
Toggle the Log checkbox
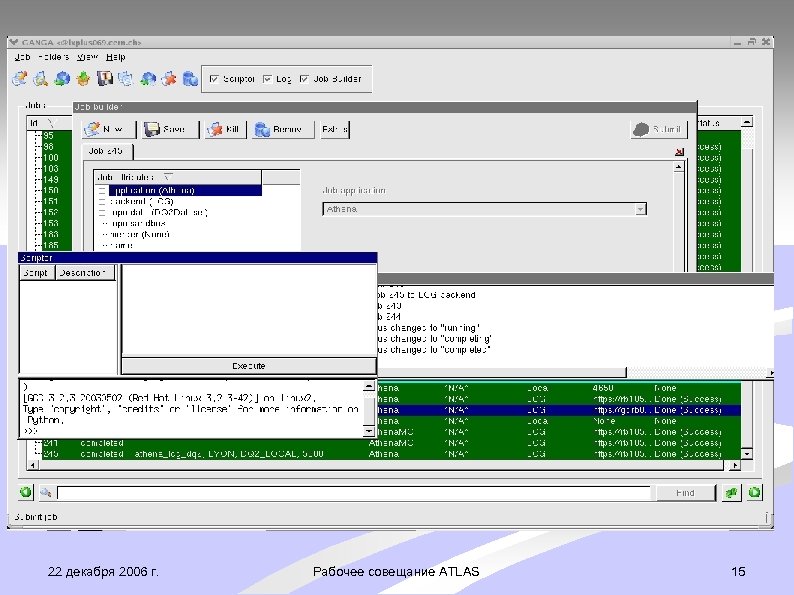coord(267,79)
